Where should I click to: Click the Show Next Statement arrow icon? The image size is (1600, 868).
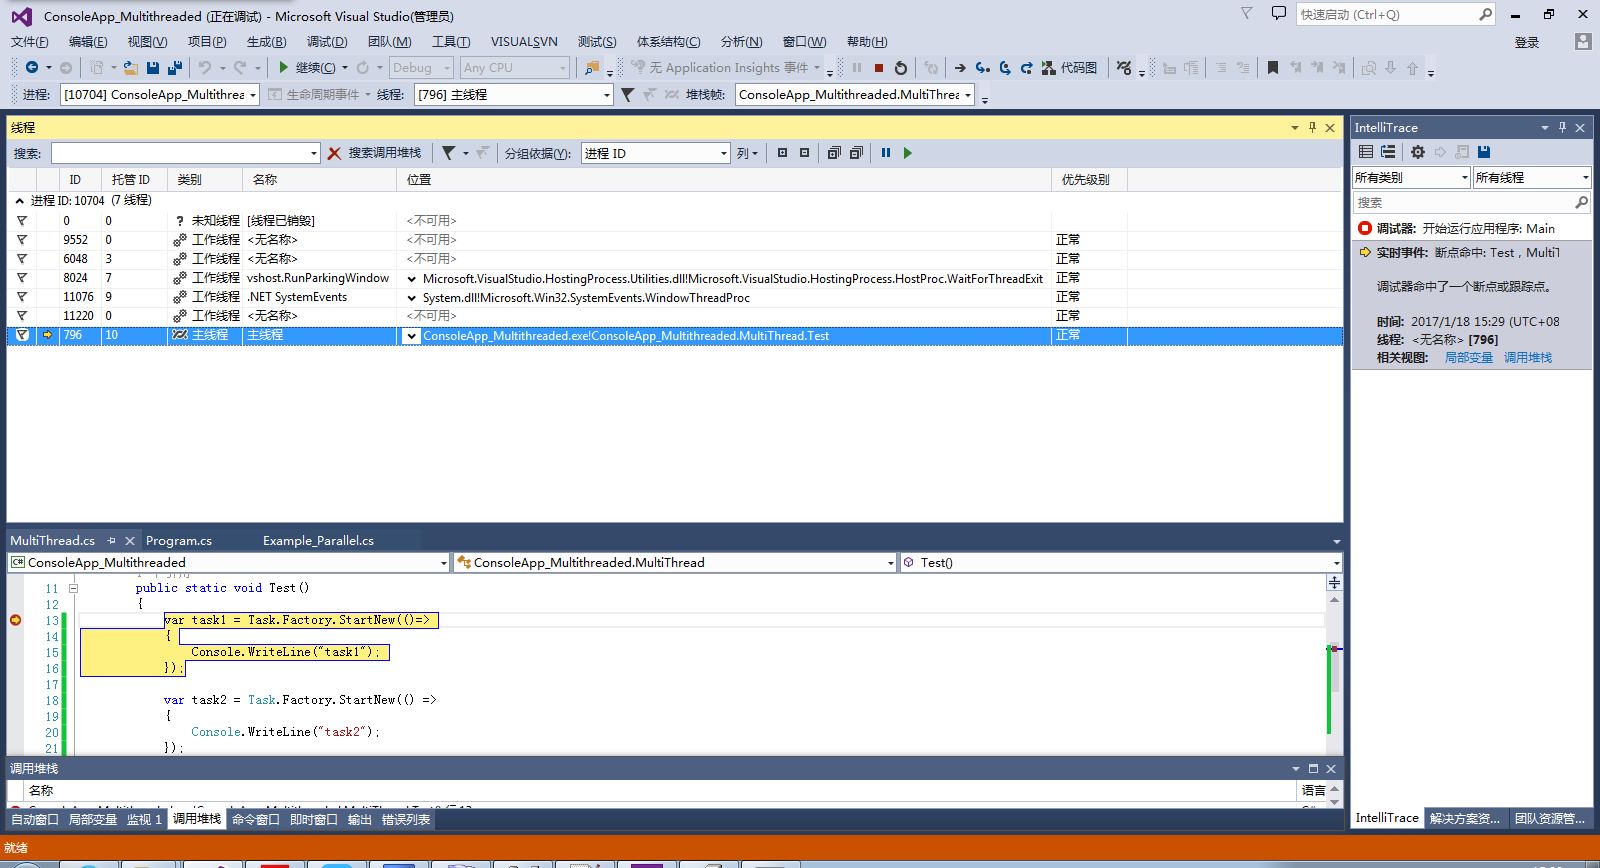click(x=960, y=68)
